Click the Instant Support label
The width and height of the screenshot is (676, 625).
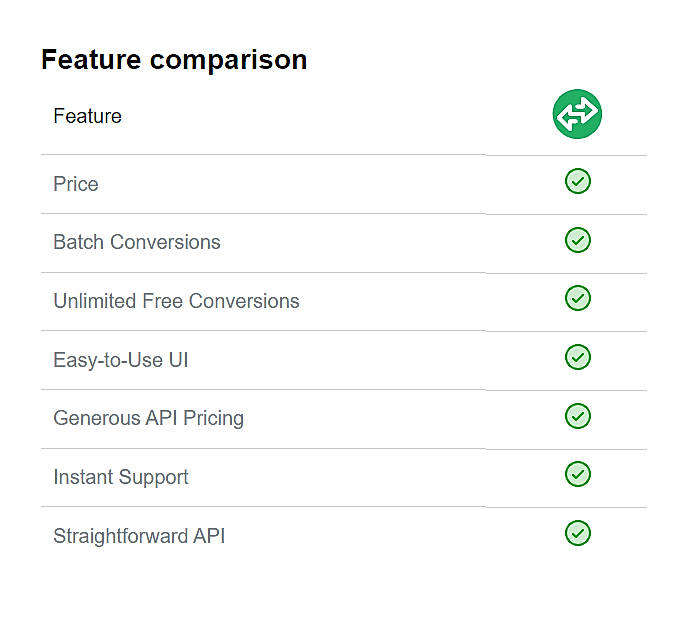coord(121,477)
